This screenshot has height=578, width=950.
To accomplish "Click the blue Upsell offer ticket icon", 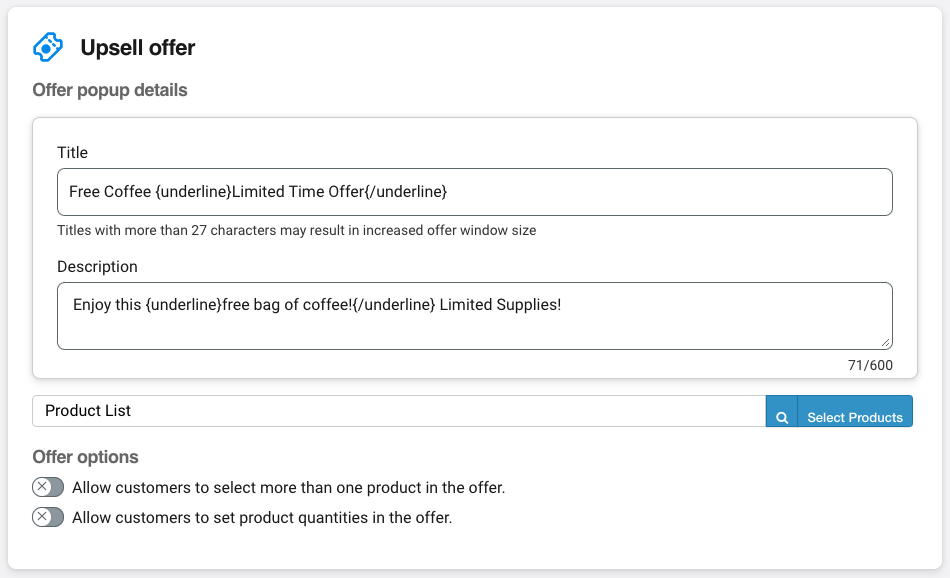I will tap(48, 47).
